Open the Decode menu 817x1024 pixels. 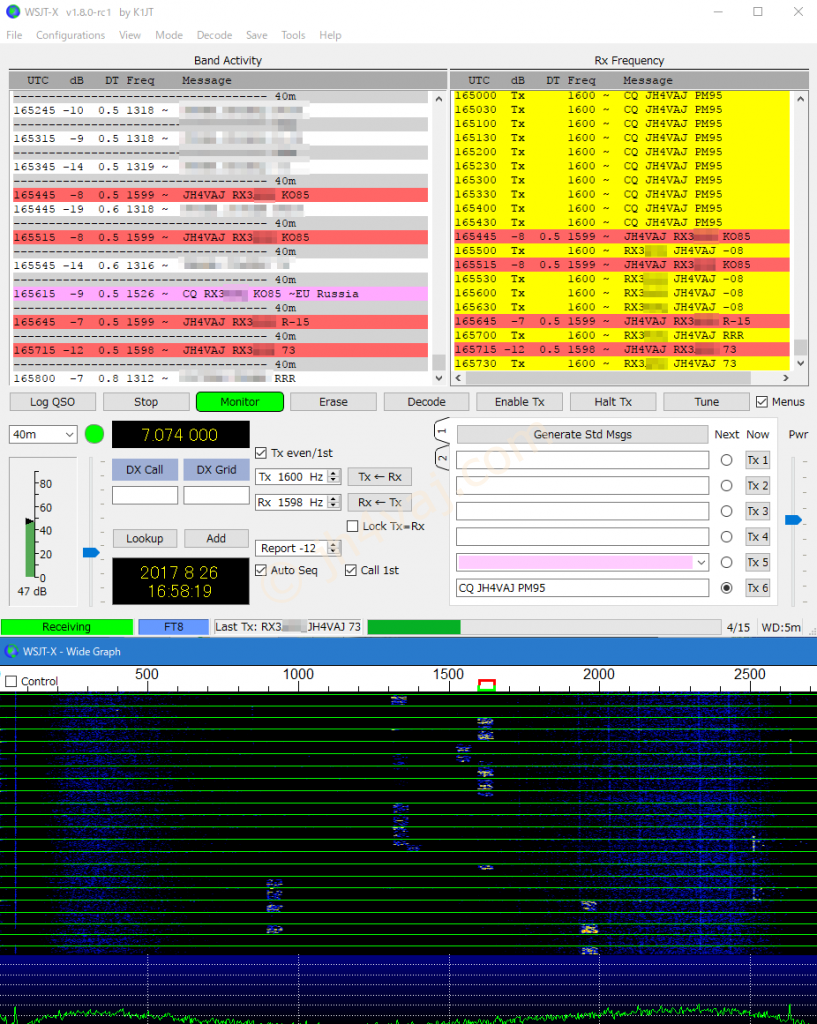coord(214,35)
